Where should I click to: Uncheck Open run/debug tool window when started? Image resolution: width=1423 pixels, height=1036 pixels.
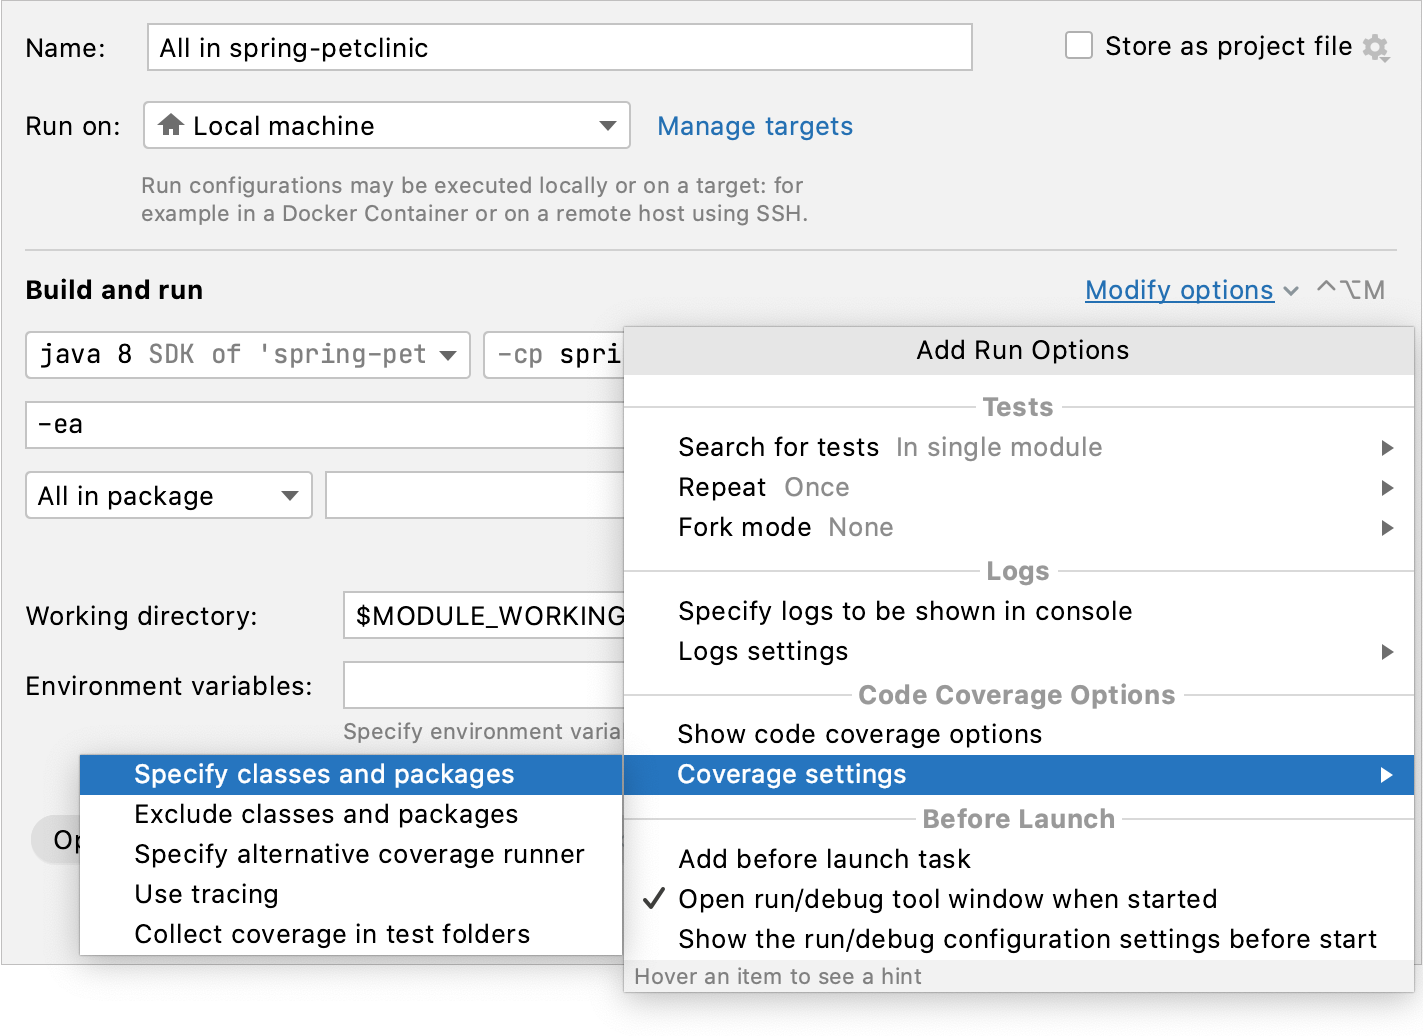click(x=948, y=899)
